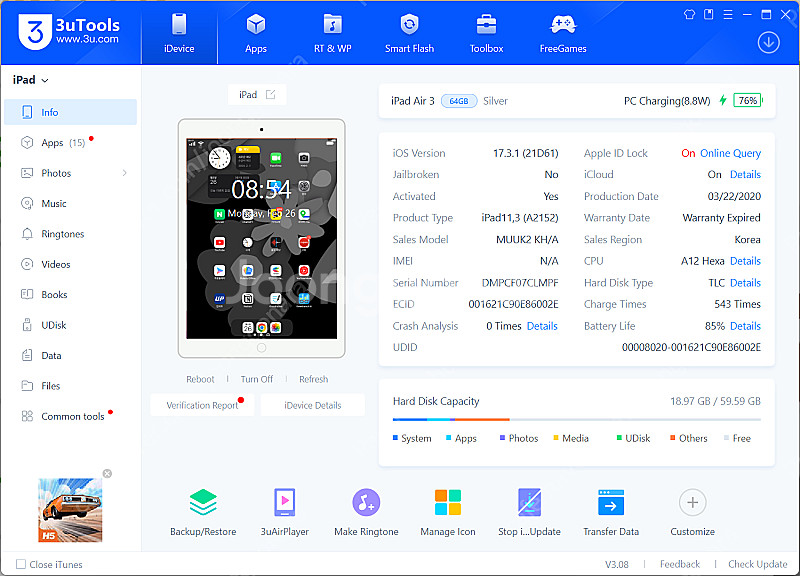This screenshot has width=800, height=576.
Task: Open the RT & WP section
Action: (333, 34)
